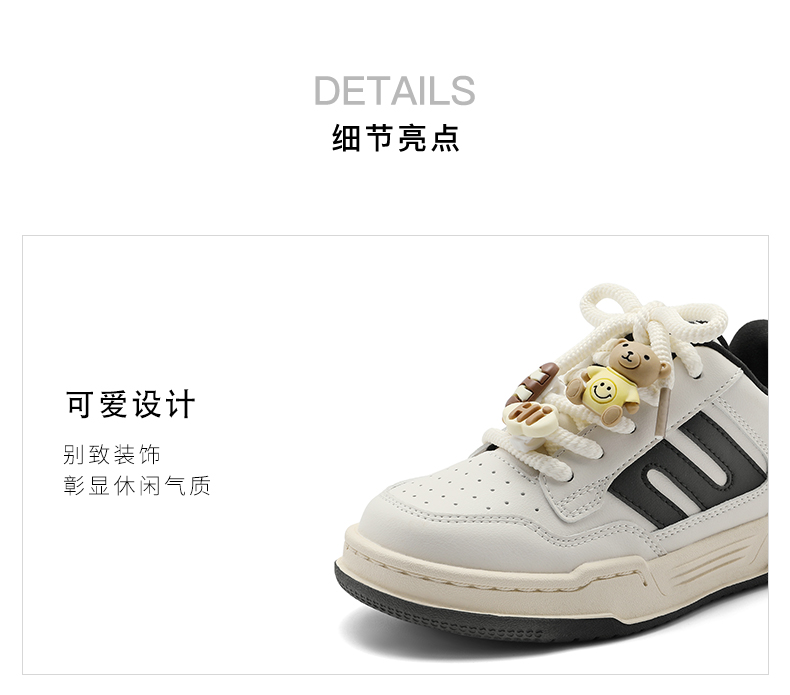Click the bear's brown foot

[612, 416]
